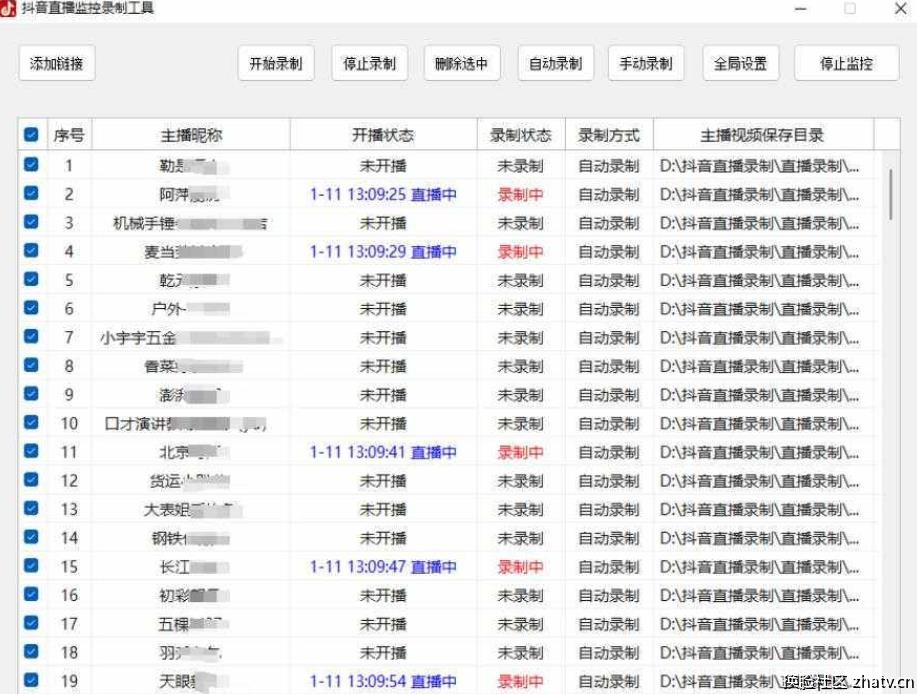Select '1-11 13:09:47 直播中' status cell

tap(383, 567)
